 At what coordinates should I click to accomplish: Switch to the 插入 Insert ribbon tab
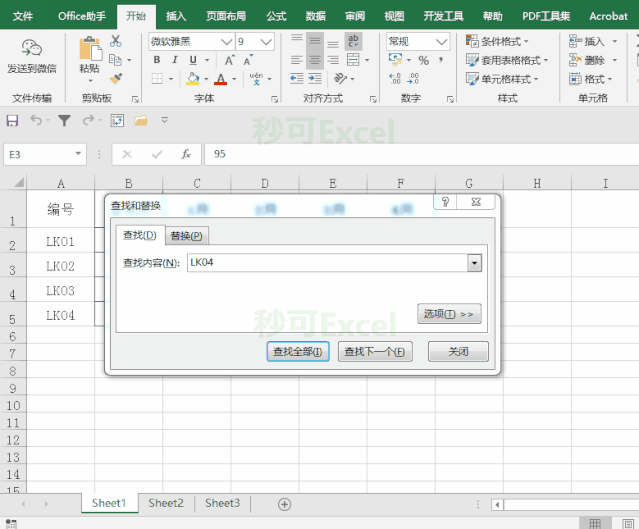[x=176, y=16]
